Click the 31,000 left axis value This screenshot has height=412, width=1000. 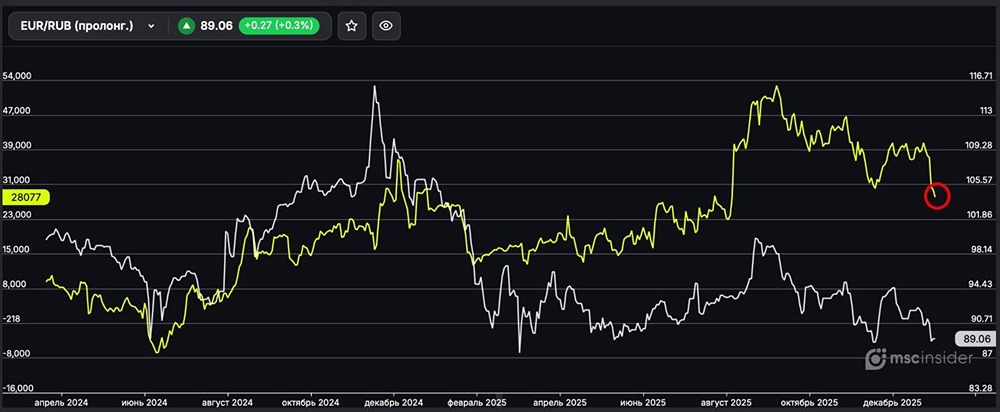pyautogui.click(x=17, y=180)
